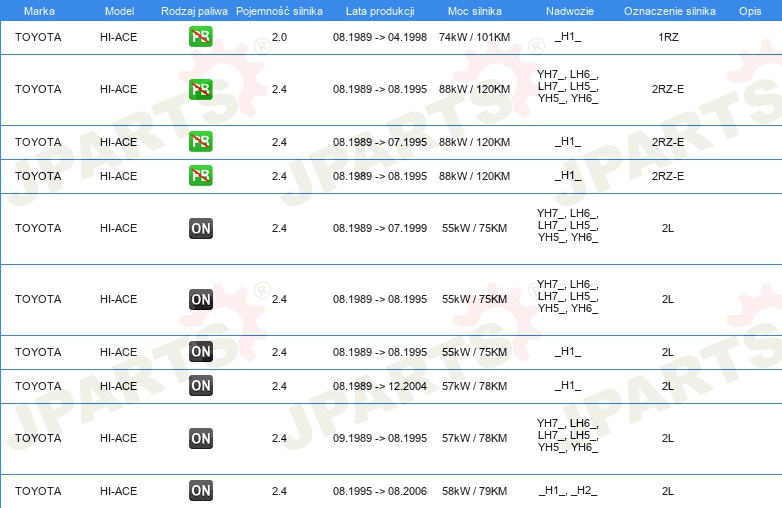Click the diesel ON icon in the 55kW _H1_ row
Viewport: 782px width, 508px height.
click(x=200, y=351)
